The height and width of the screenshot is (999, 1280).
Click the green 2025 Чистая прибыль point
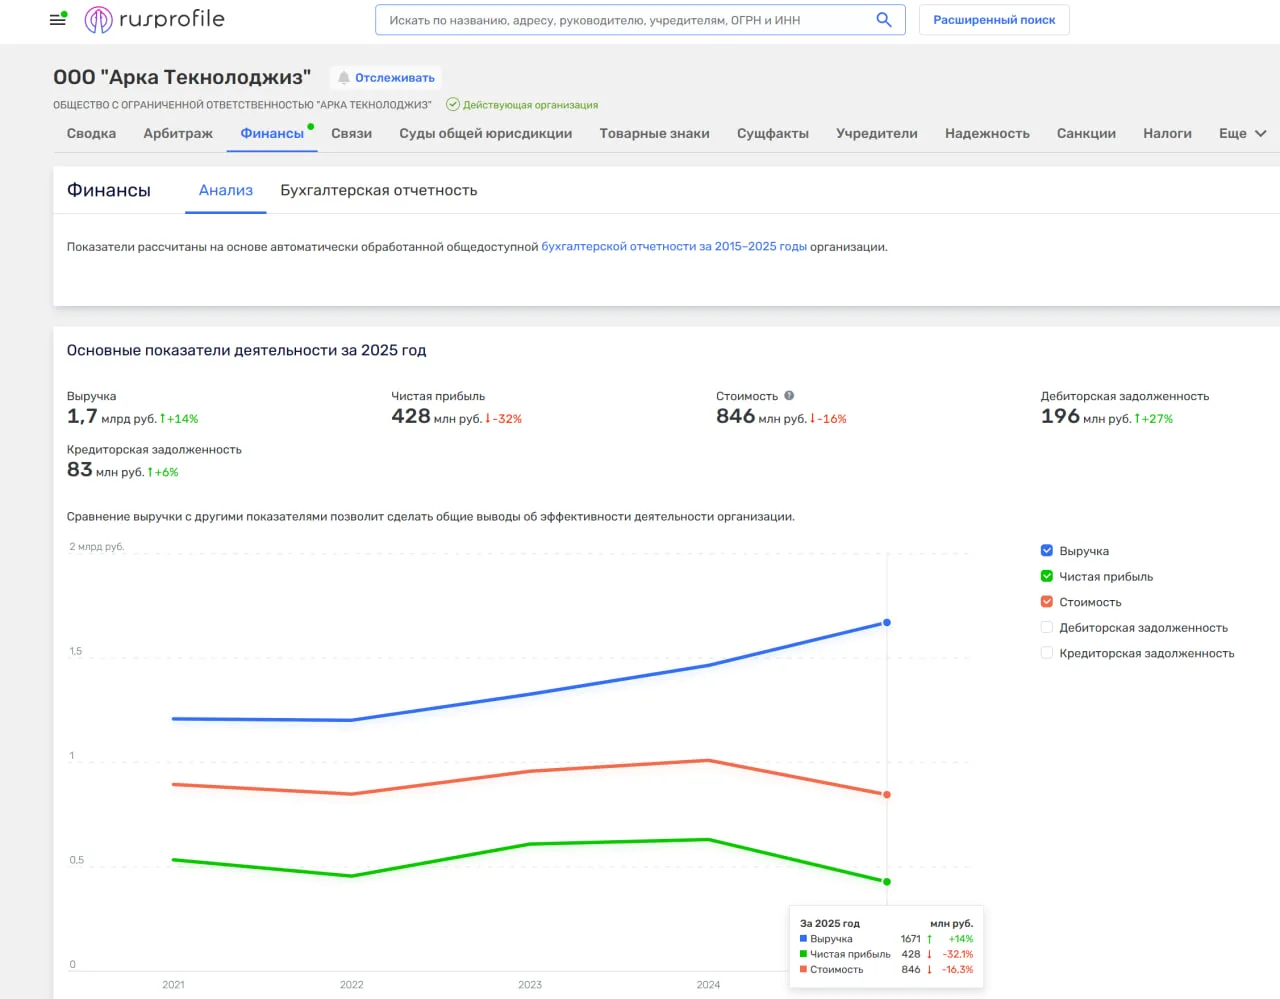tap(886, 881)
